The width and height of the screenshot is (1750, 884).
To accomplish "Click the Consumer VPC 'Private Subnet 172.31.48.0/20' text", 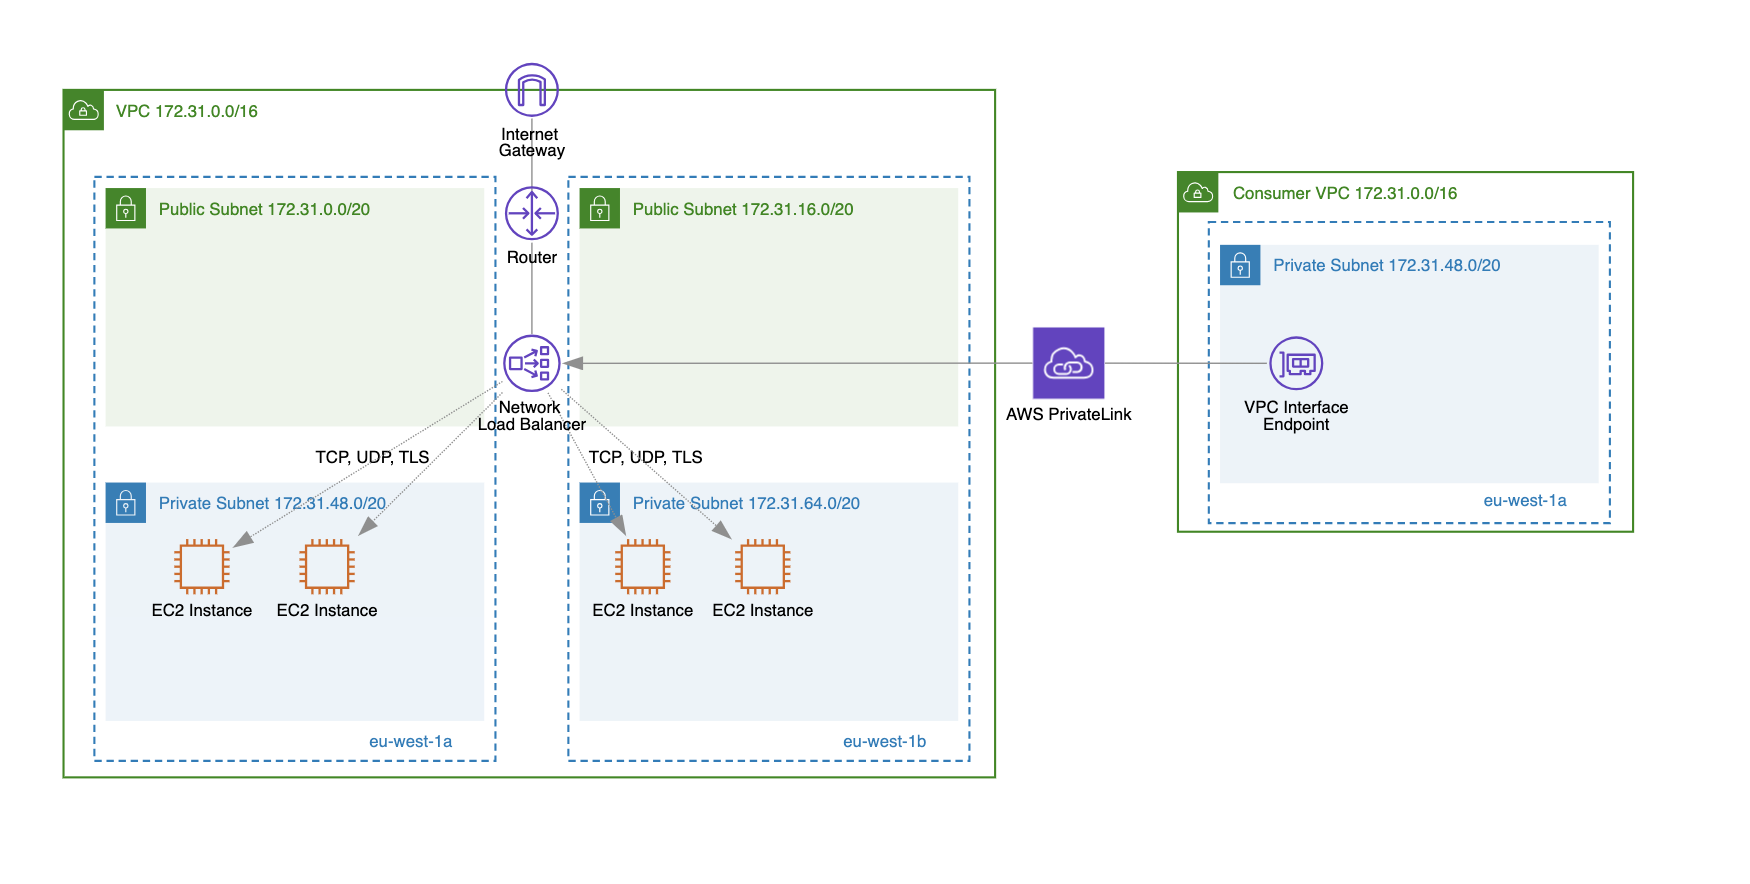I will point(1387,265).
